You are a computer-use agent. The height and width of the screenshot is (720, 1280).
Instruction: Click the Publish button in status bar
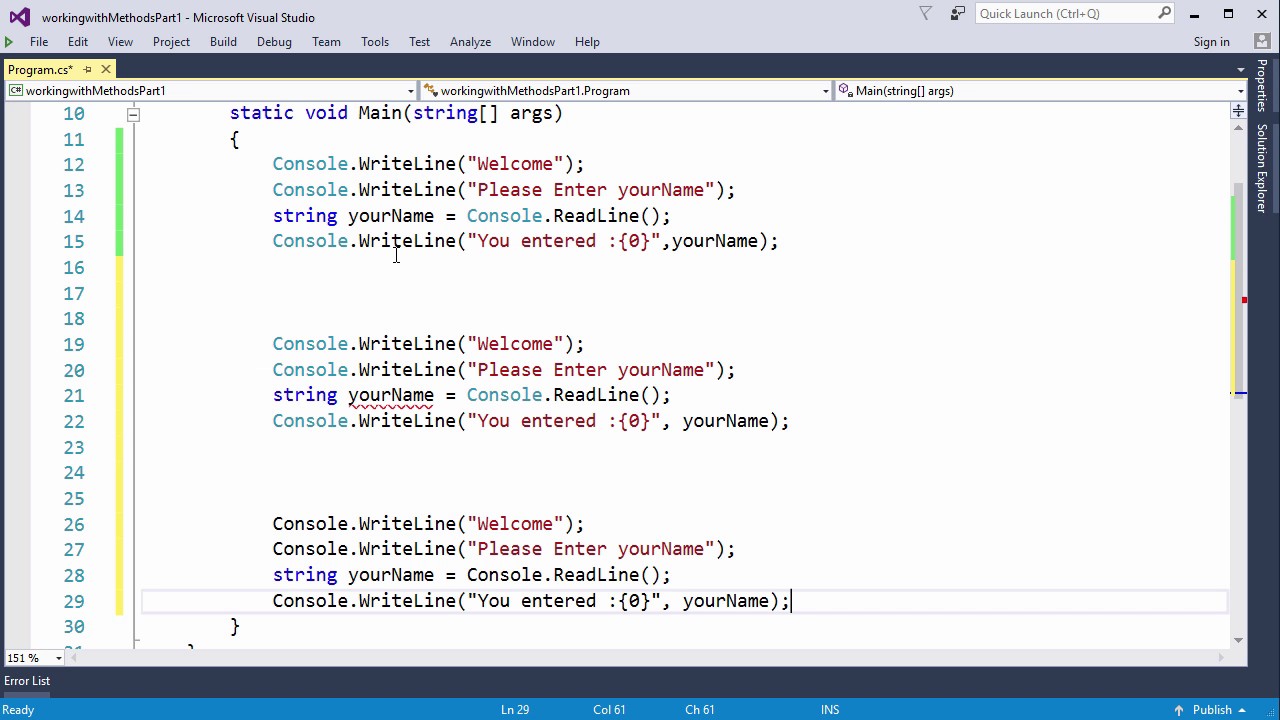1213,709
